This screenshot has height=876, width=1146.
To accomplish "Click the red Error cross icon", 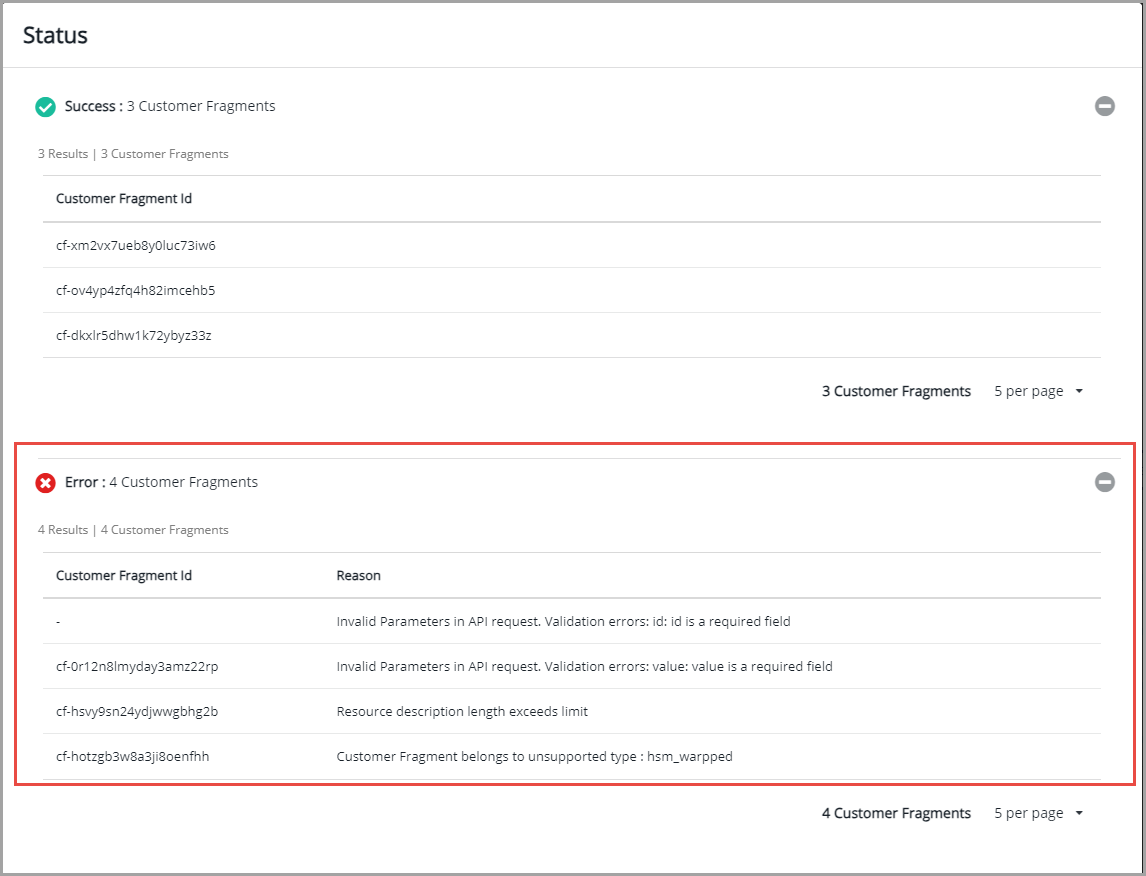I will (45, 483).
